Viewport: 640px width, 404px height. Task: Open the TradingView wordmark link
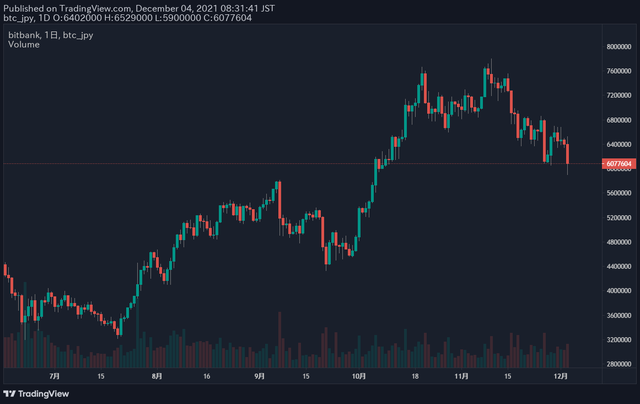point(43,394)
